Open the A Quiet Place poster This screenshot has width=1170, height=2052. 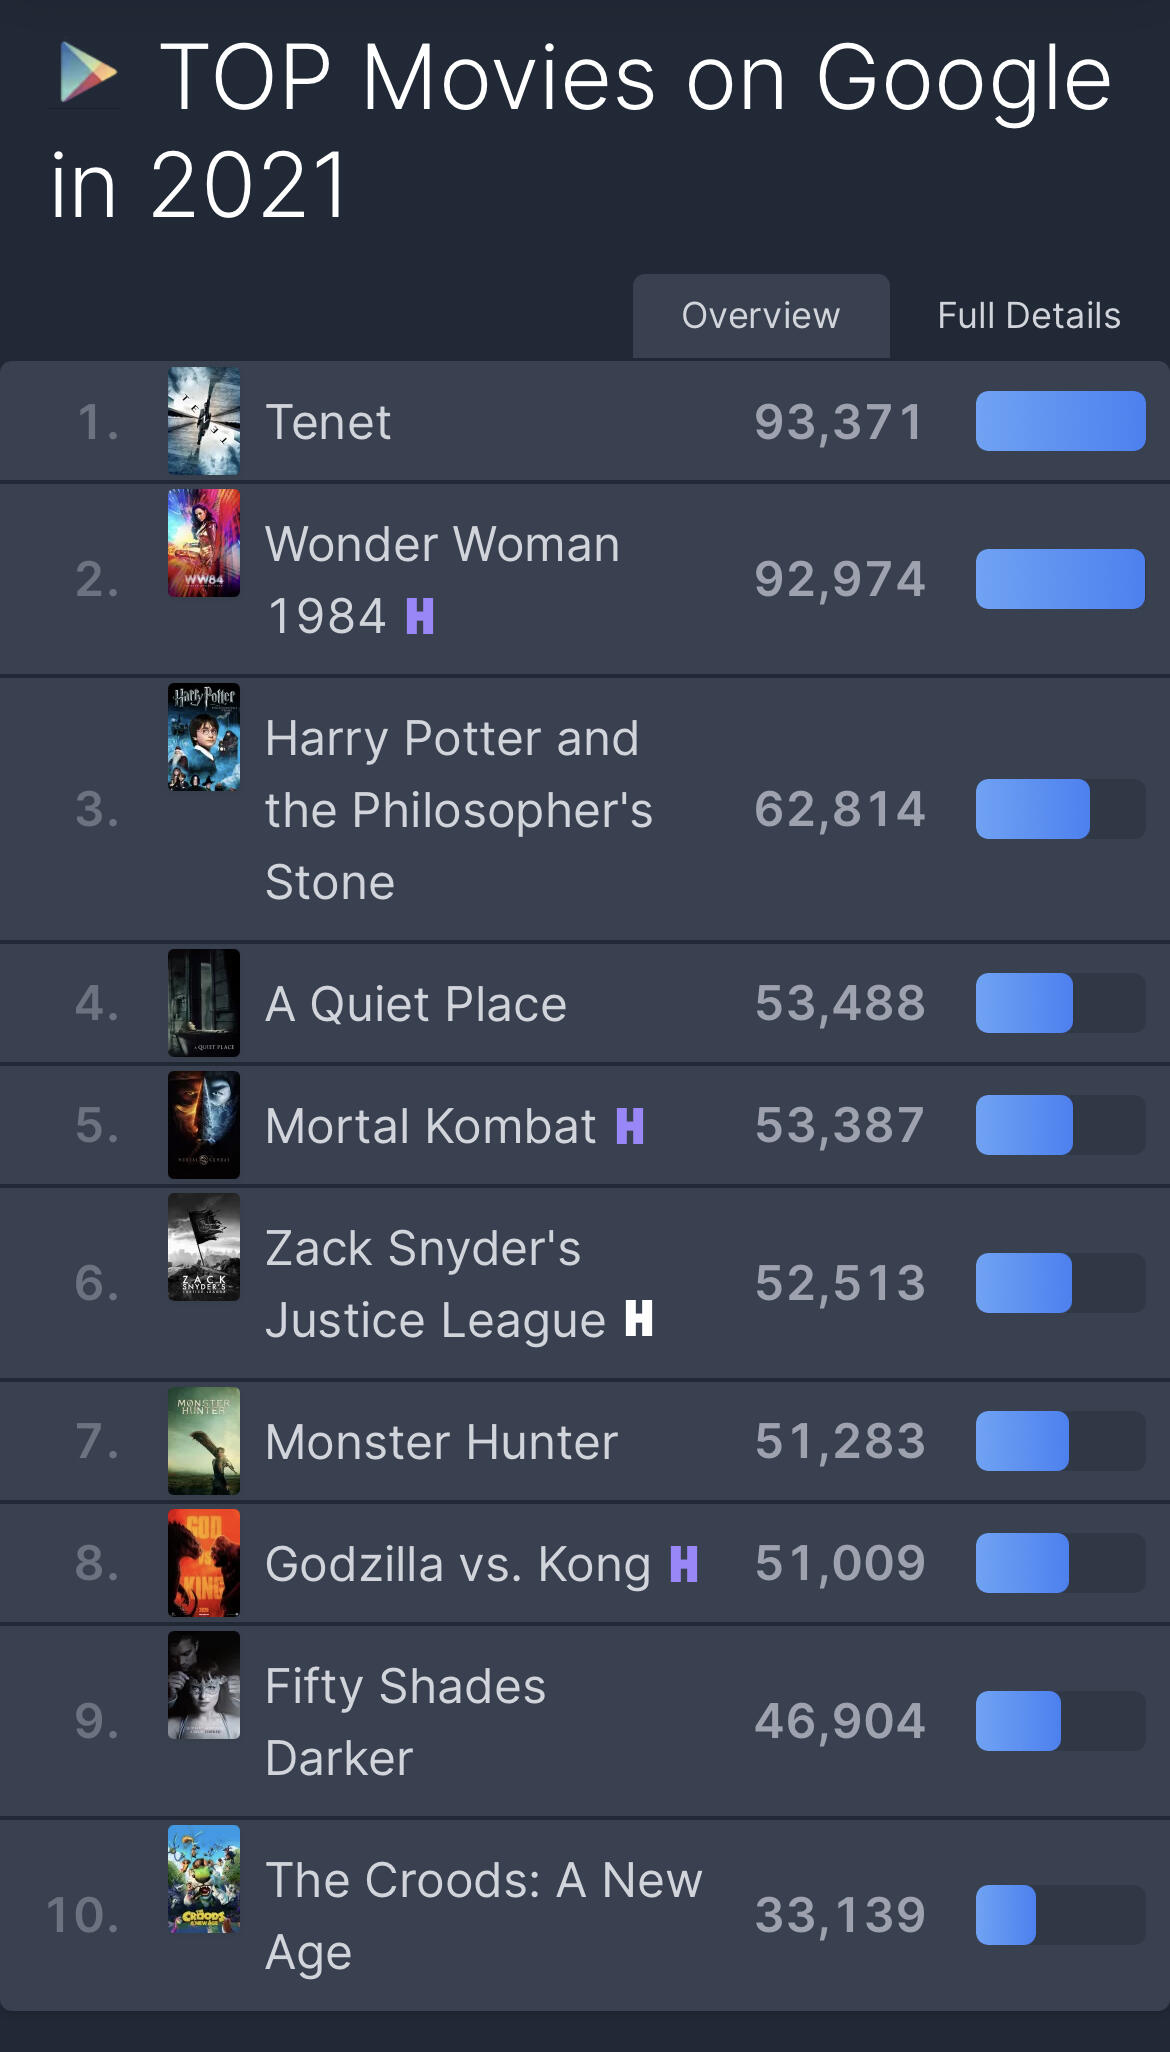pyautogui.click(x=204, y=1003)
